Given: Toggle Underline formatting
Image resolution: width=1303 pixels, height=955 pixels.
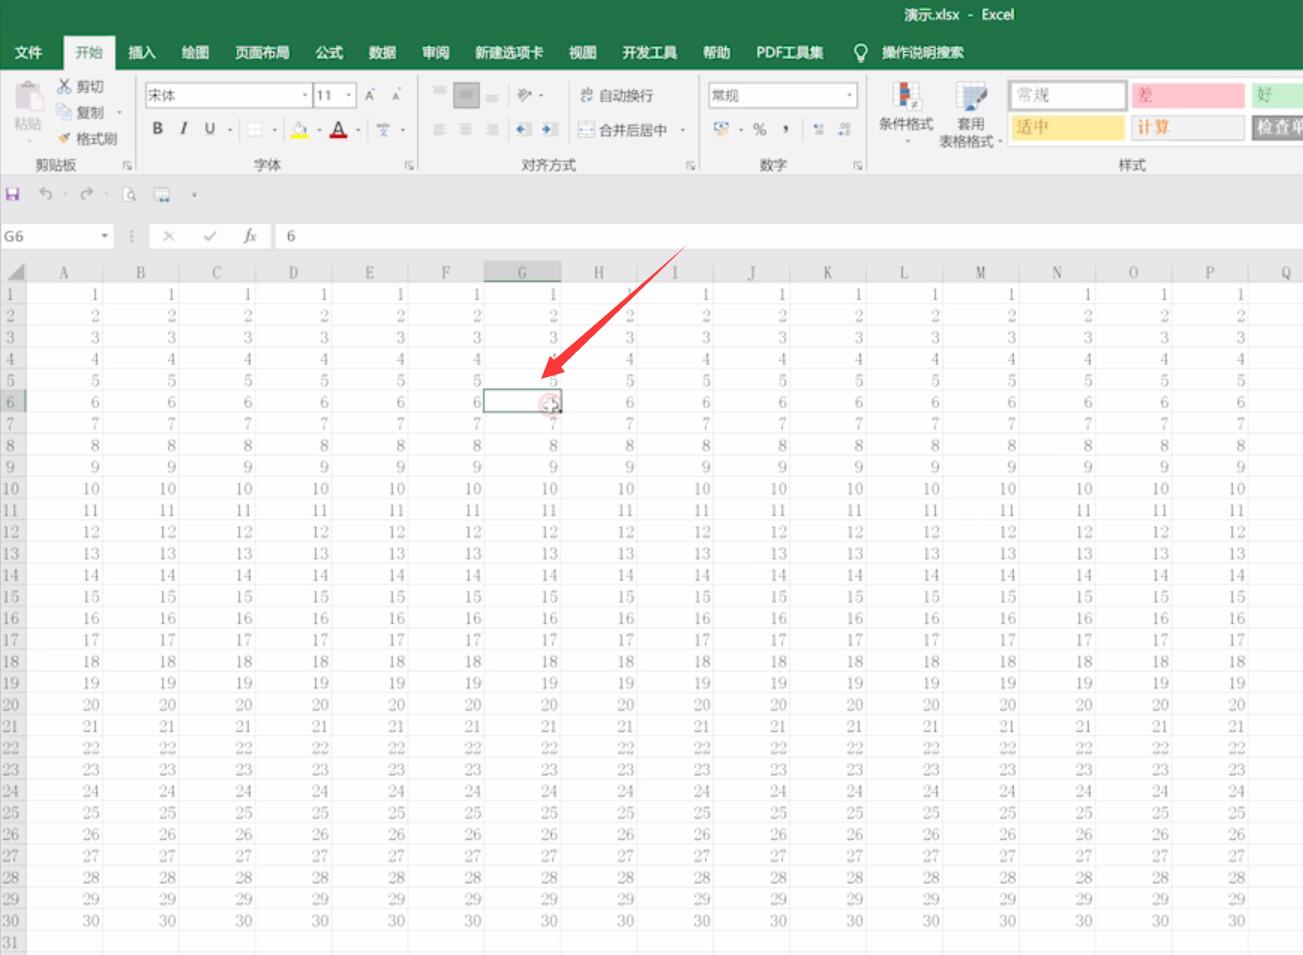Looking at the screenshot, I should [209, 129].
